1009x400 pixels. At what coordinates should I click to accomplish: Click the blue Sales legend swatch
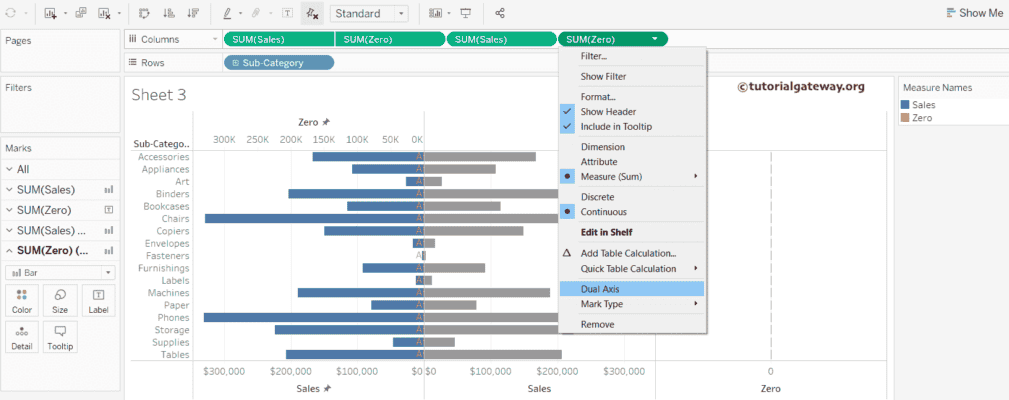[906, 104]
